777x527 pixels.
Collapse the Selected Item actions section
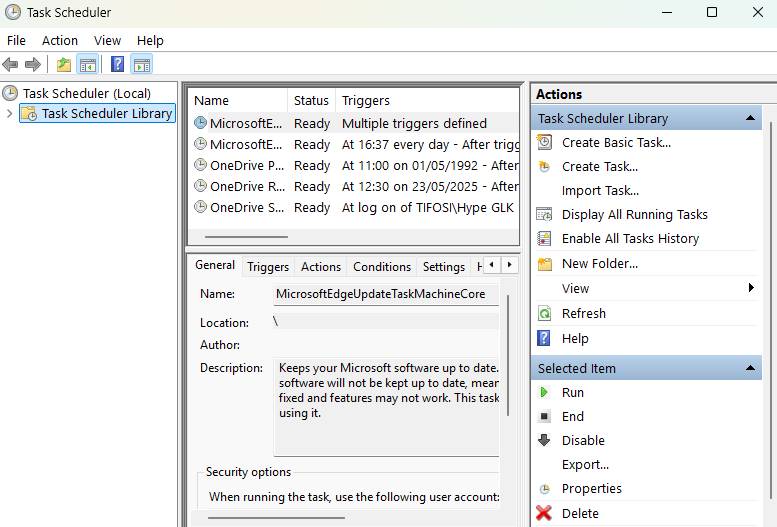[750, 368]
